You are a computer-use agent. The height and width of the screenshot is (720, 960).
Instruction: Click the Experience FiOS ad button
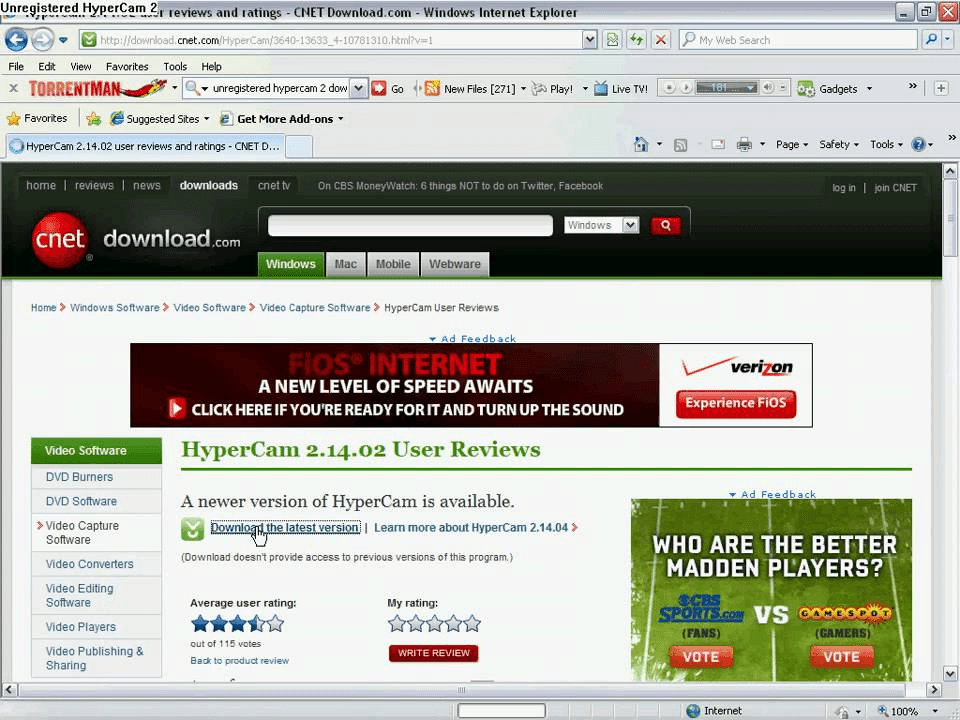(x=735, y=404)
